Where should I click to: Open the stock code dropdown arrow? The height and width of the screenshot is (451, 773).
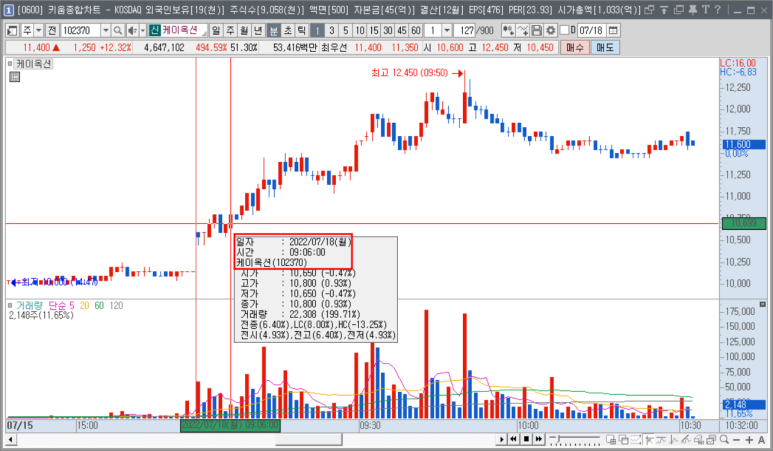point(105,31)
